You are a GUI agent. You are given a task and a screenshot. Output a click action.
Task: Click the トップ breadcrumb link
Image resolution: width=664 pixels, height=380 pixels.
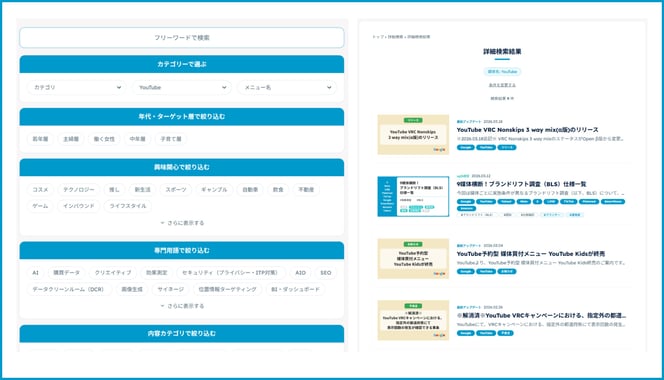pyautogui.click(x=378, y=37)
